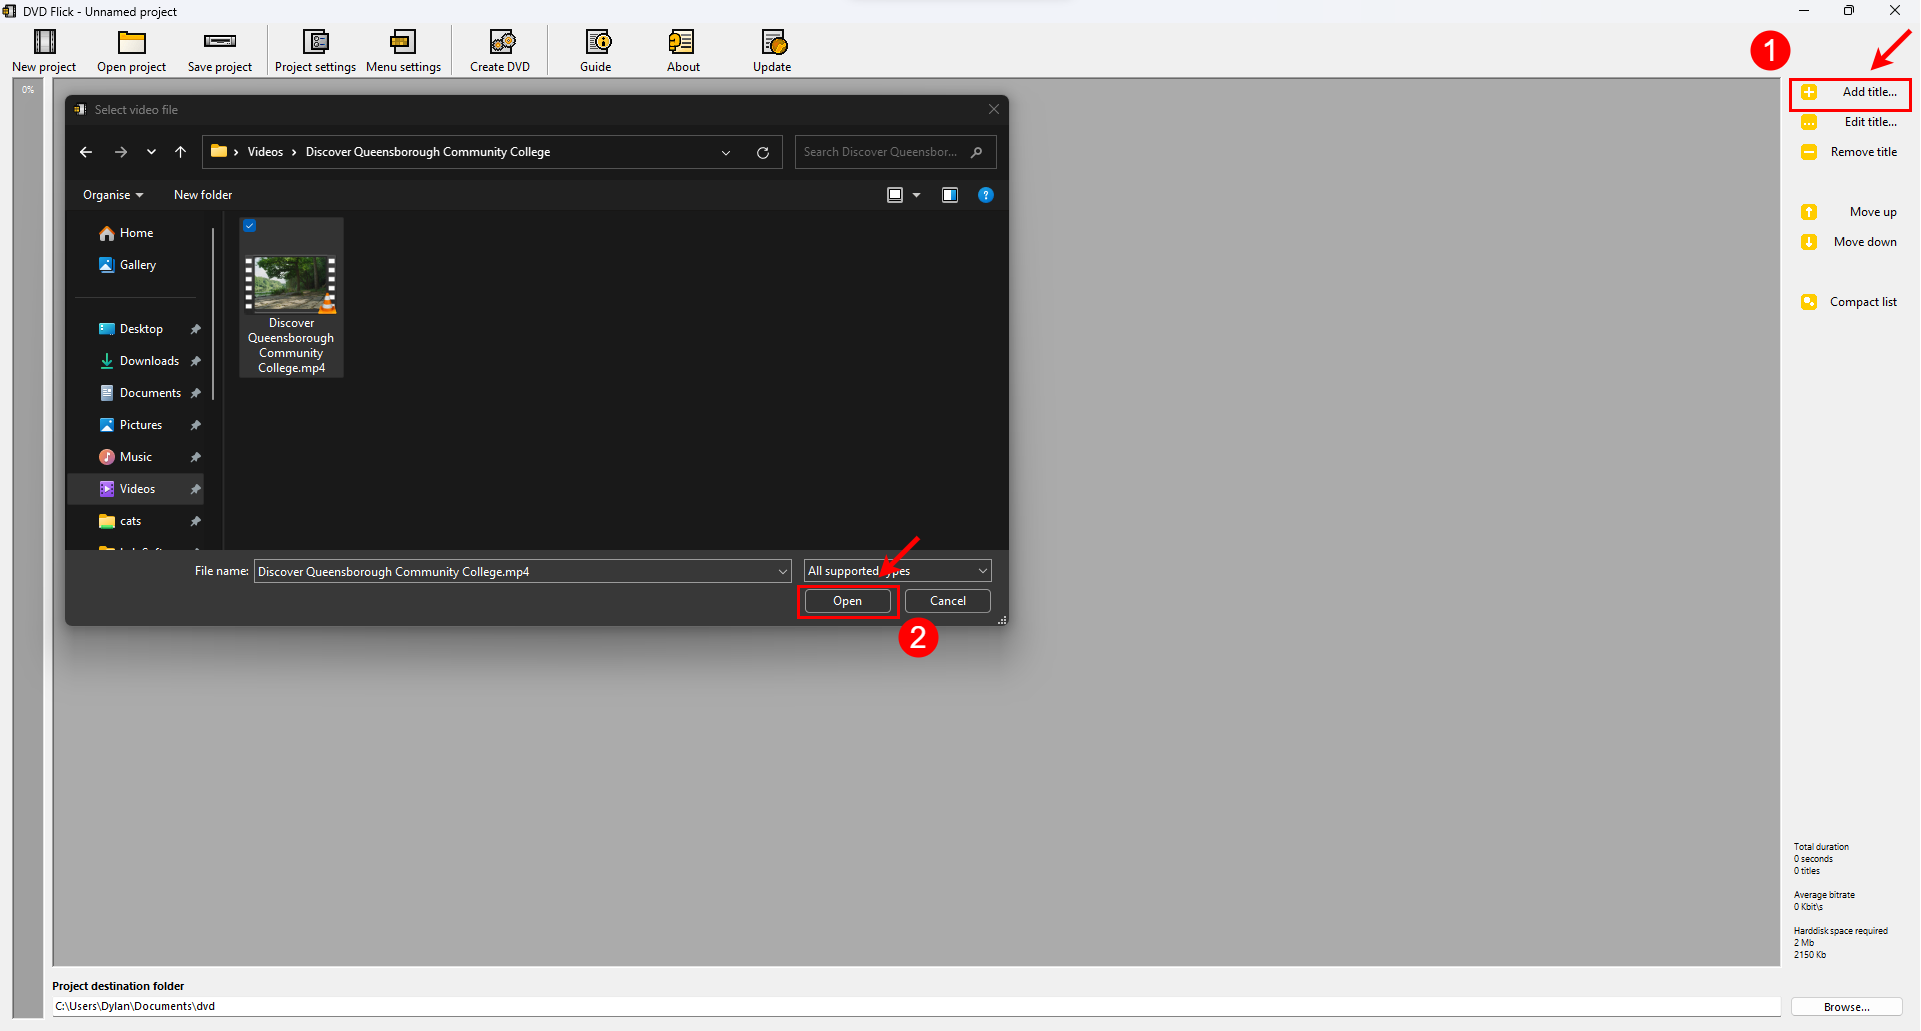Viewport: 1921px width, 1031px height.
Task: Go back in the file dialog
Action: point(86,152)
